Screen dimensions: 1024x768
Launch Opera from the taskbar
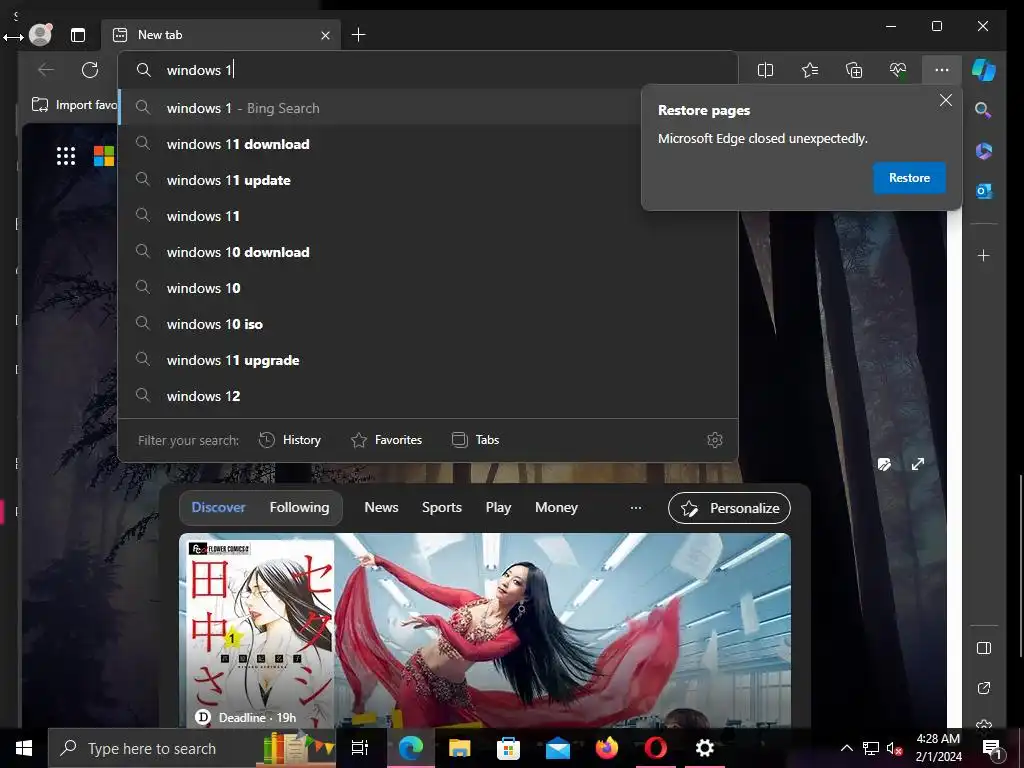pos(656,748)
